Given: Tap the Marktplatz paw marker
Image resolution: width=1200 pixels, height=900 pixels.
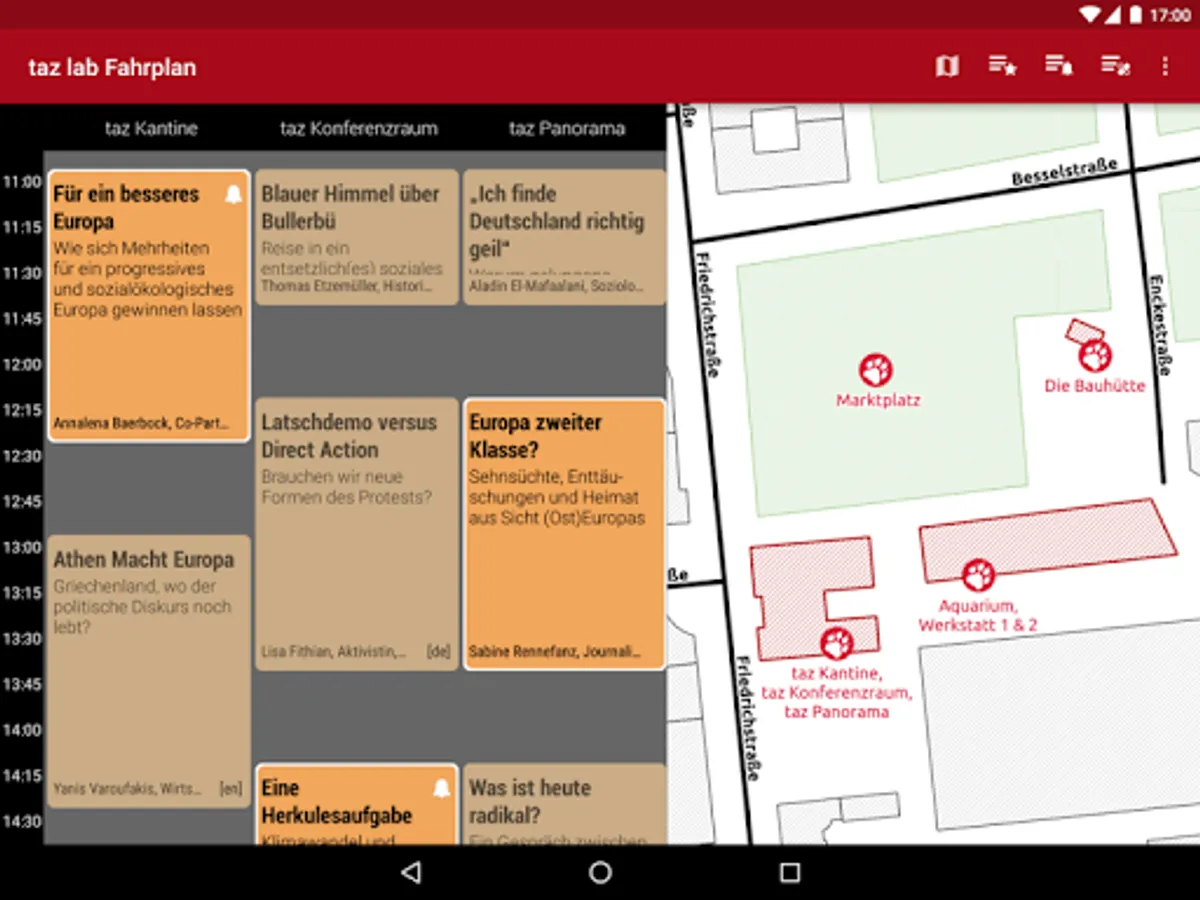Looking at the screenshot, I should click(x=876, y=371).
